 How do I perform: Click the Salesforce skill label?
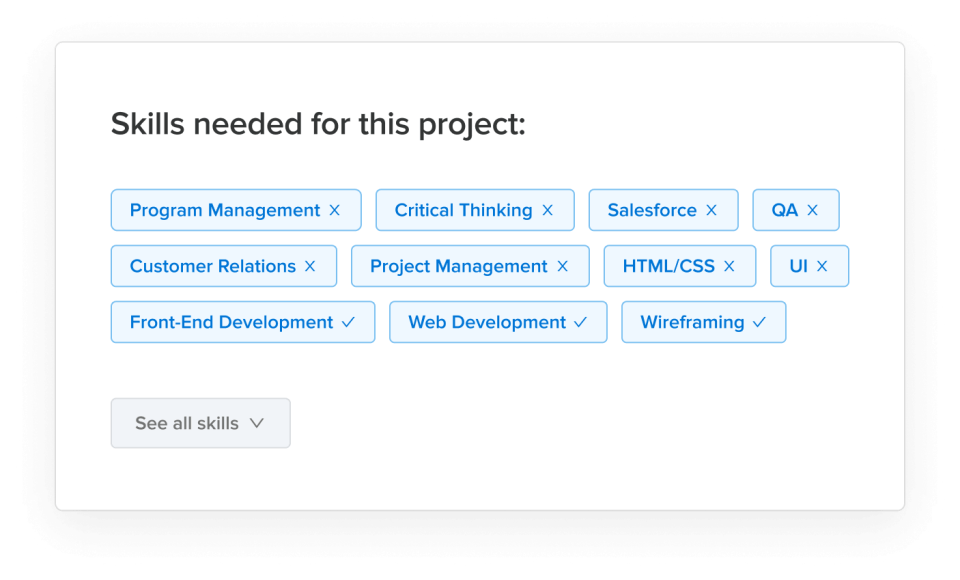652,210
